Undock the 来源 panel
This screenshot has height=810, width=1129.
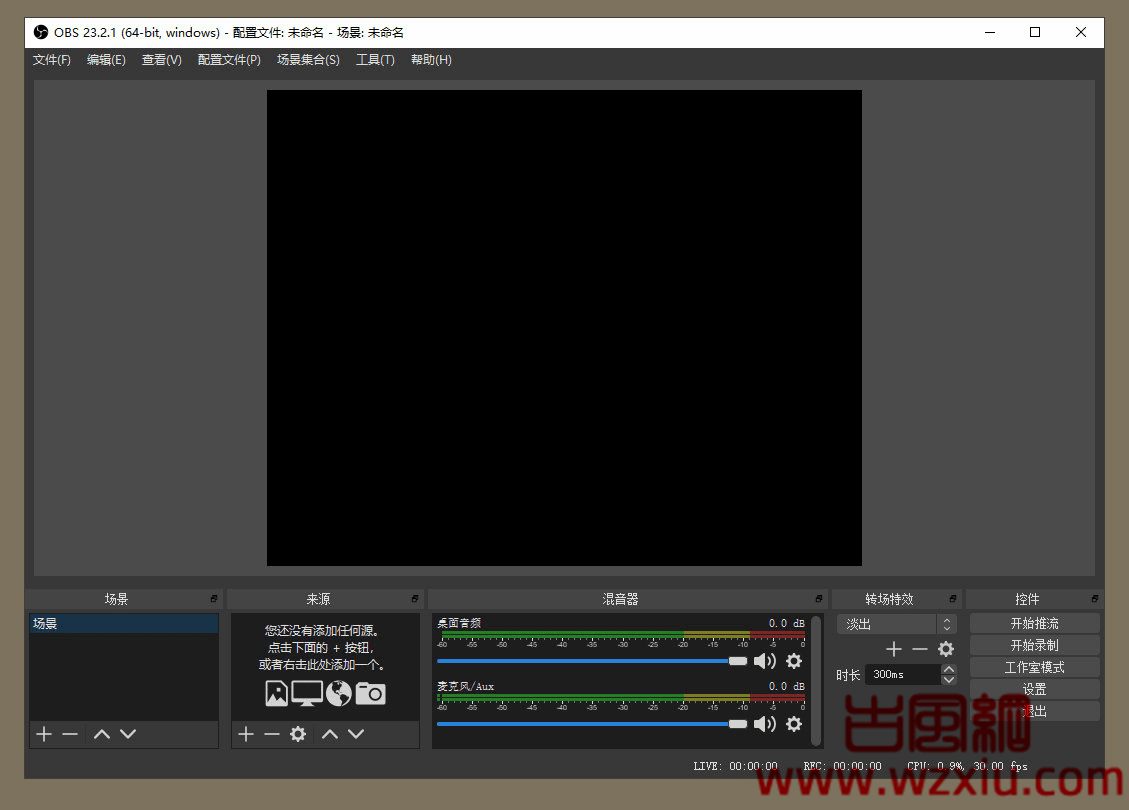click(415, 598)
